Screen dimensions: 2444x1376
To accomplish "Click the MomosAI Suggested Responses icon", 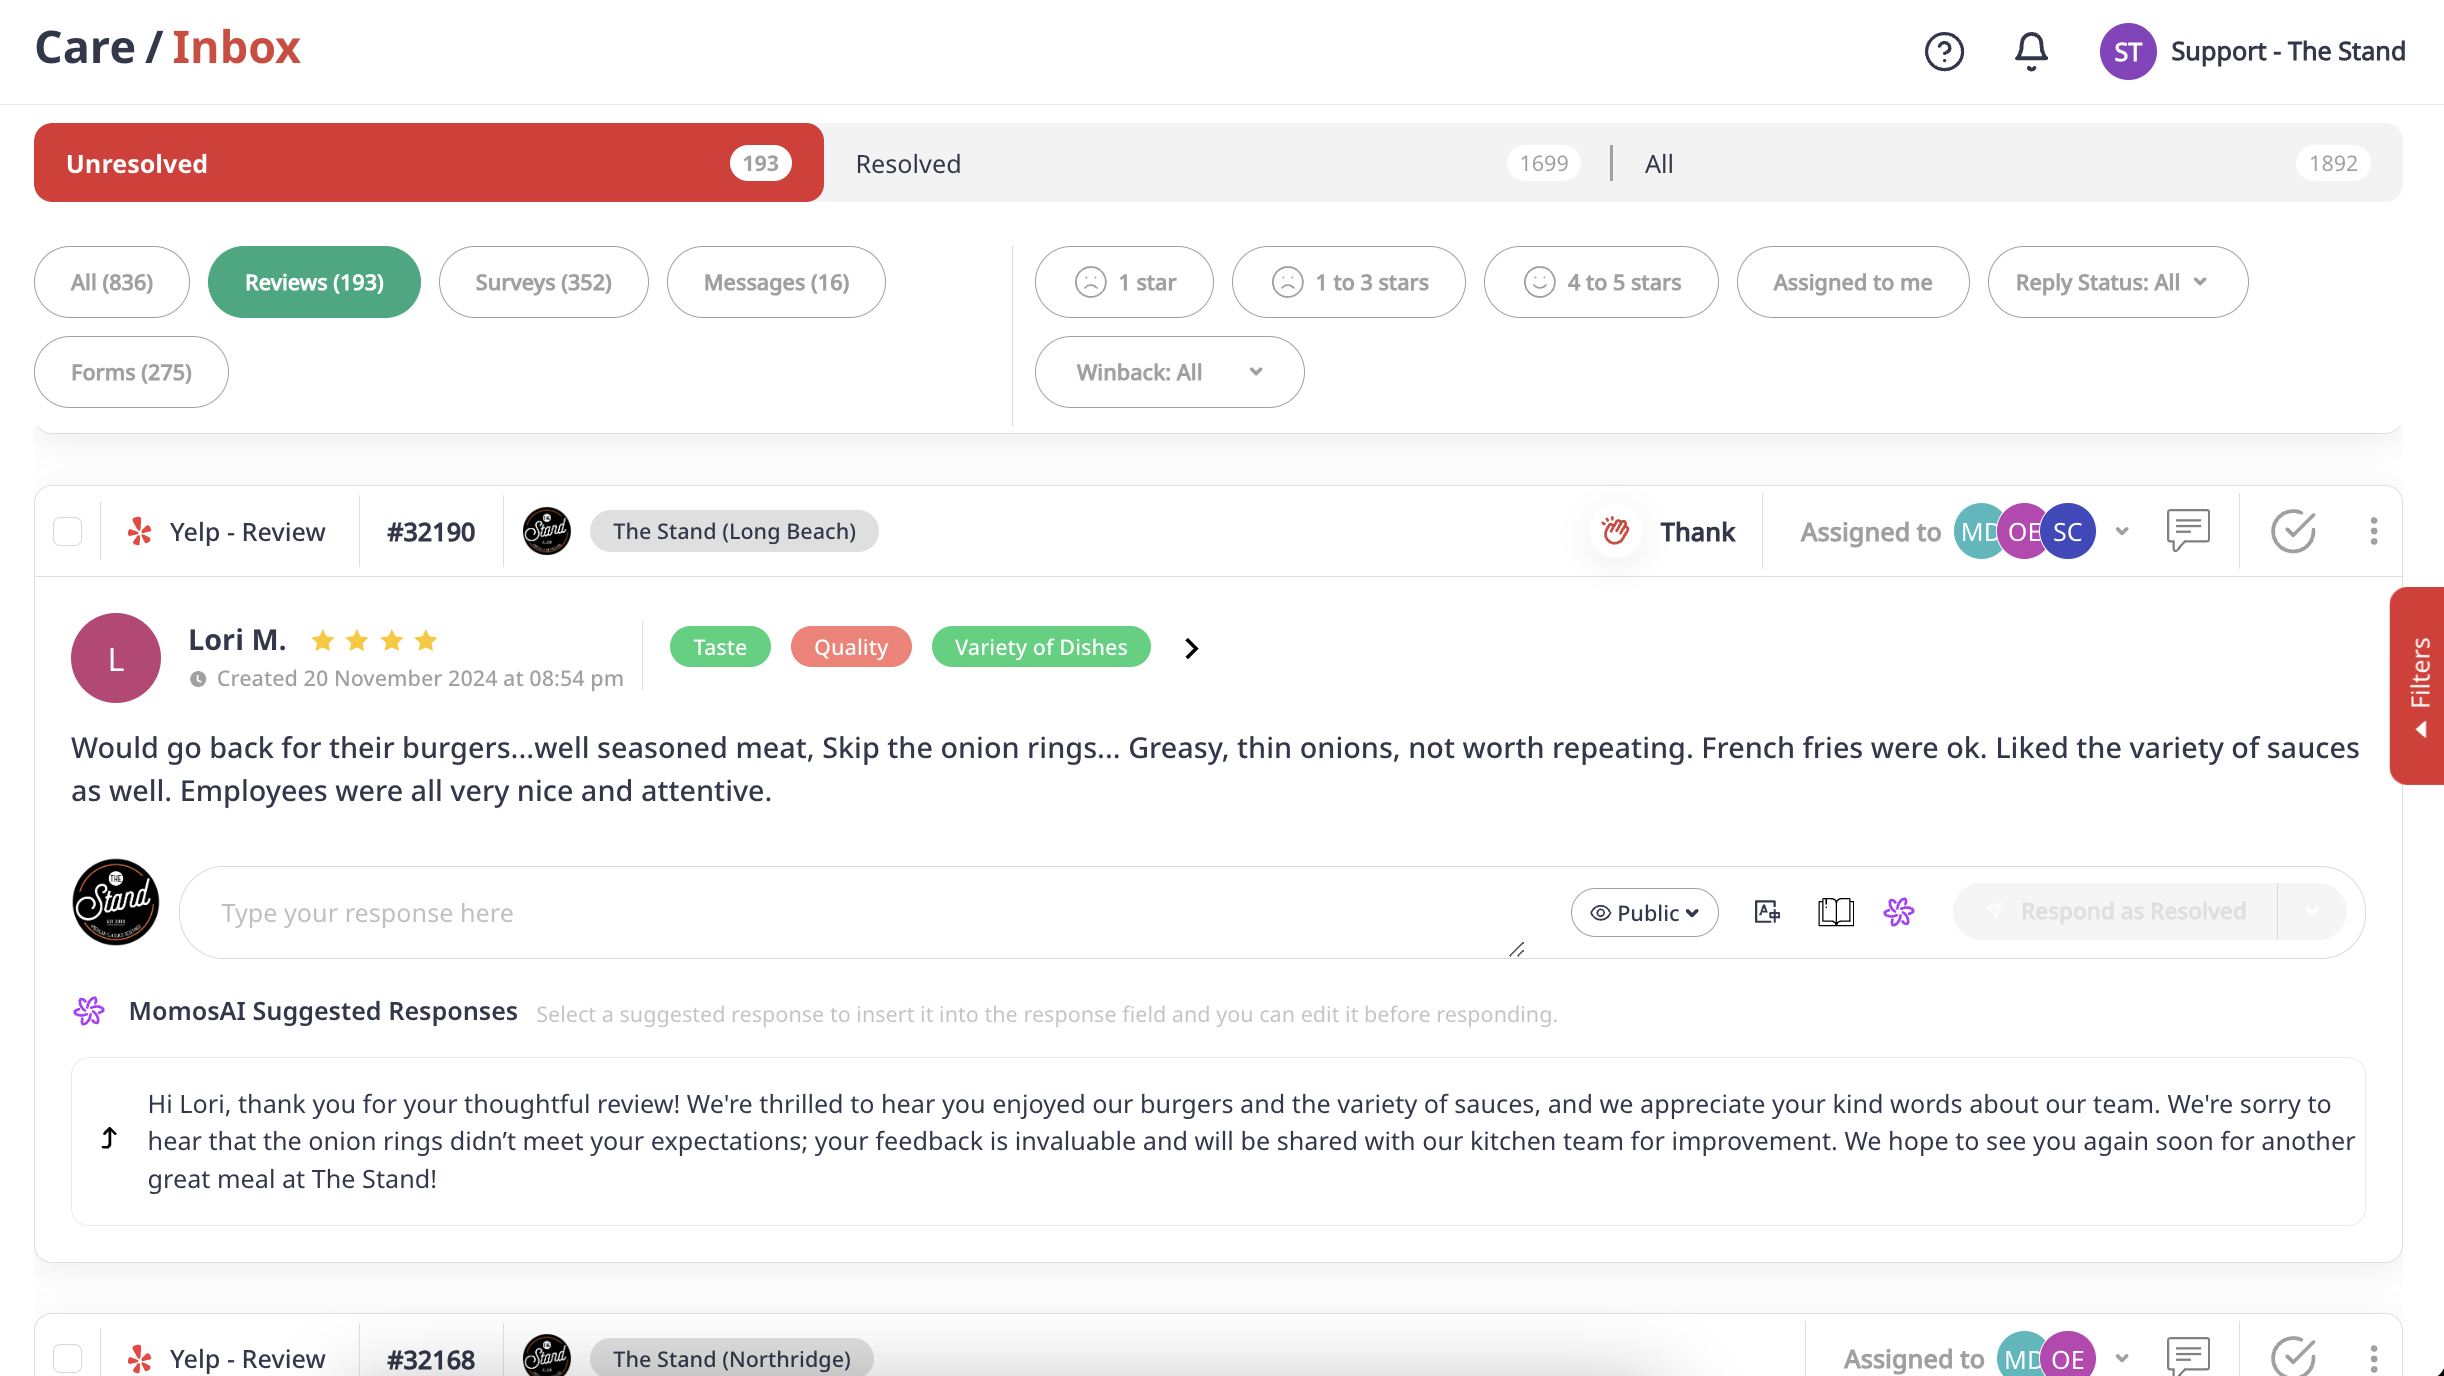I will [x=89, y=1011].
